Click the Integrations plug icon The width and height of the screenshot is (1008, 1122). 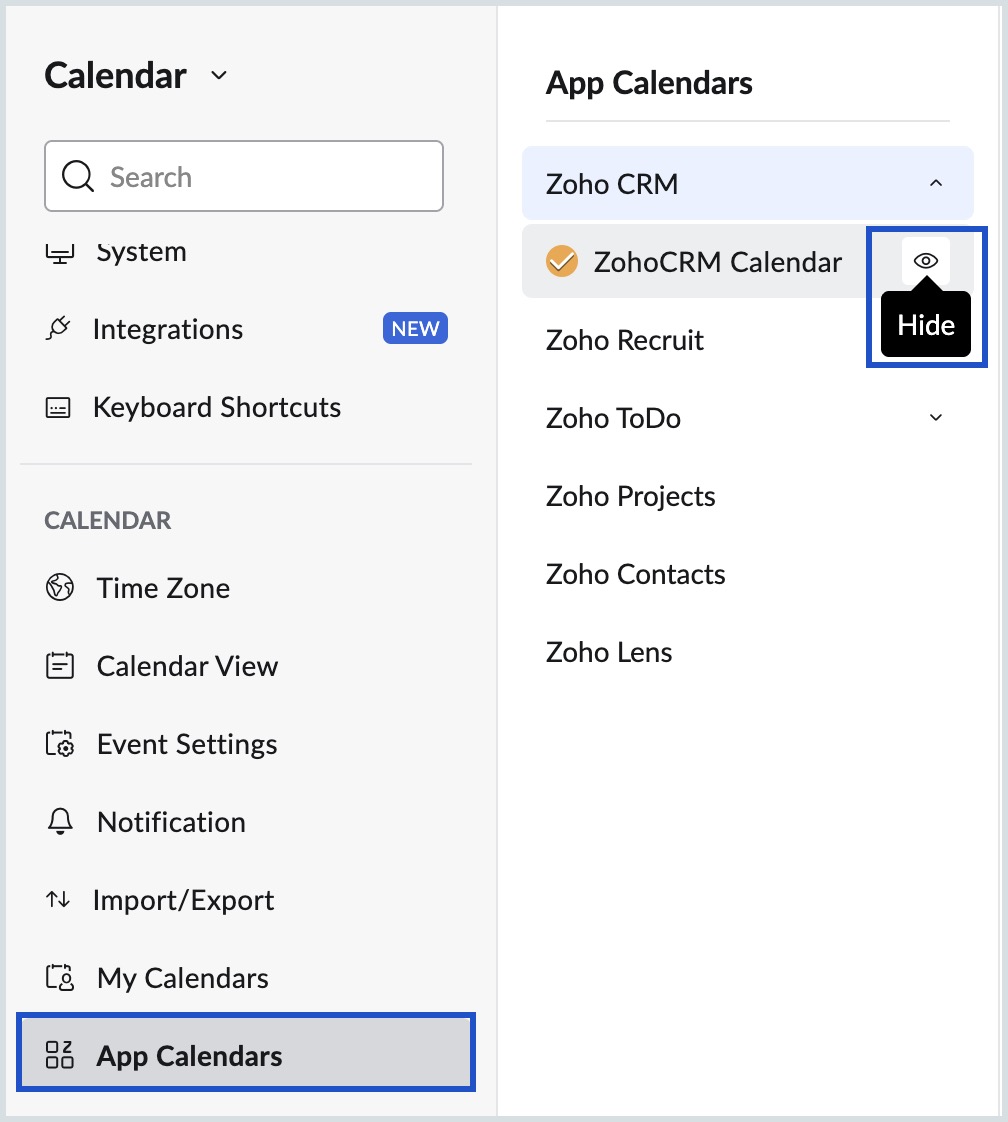pyautogui.click(x=61, y=329)
